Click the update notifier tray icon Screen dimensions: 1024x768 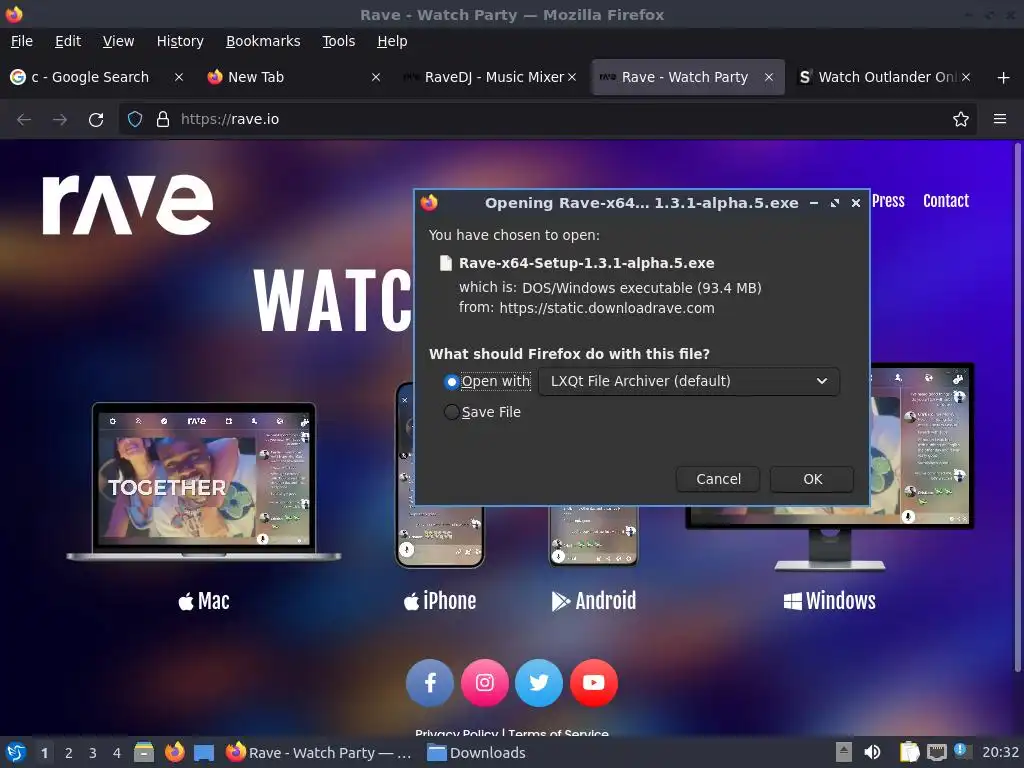point(963,751)
